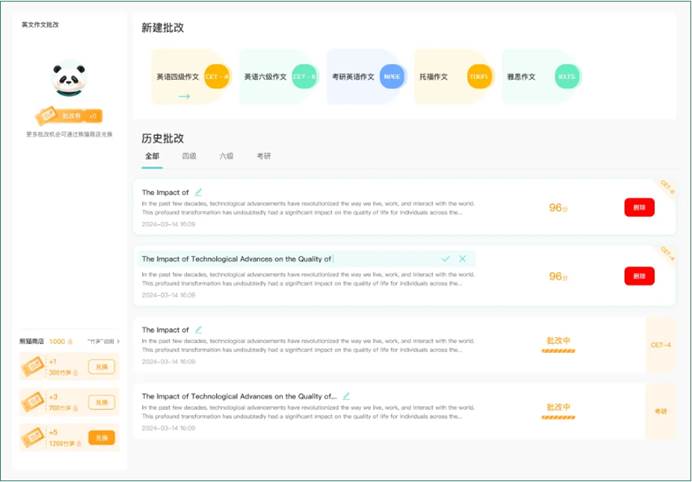Screen dimensions: 692x482
Task: Click the pencil icon on third essay title
Action: coord(198,329)
